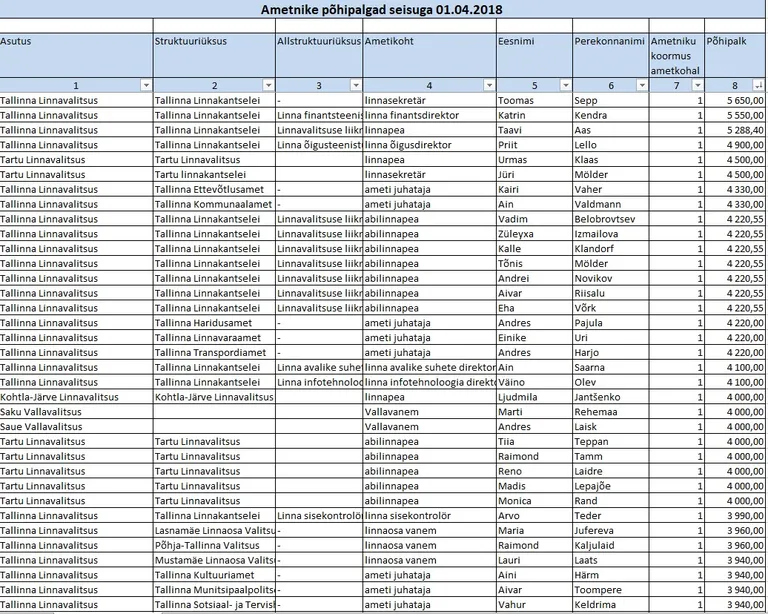Select the 'Struktuuriüksus' header cell
Viewport: 768px width, 614px height.
[x=215, y=55]
